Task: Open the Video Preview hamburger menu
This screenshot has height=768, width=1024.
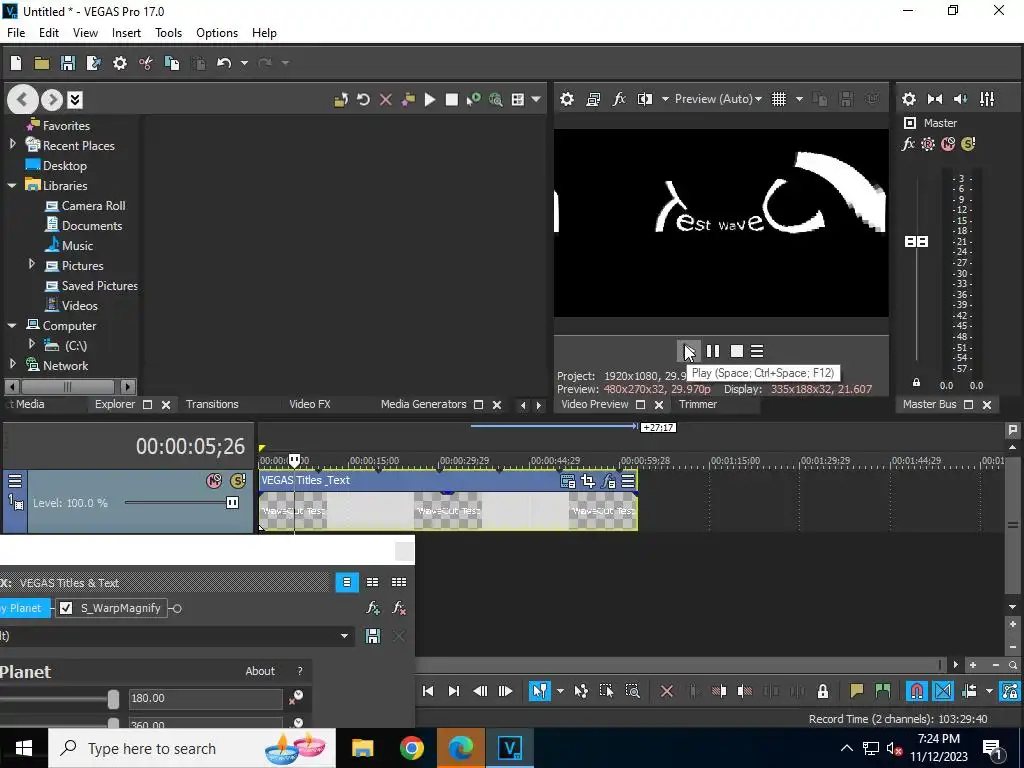Action: click(x=757, y=351)
